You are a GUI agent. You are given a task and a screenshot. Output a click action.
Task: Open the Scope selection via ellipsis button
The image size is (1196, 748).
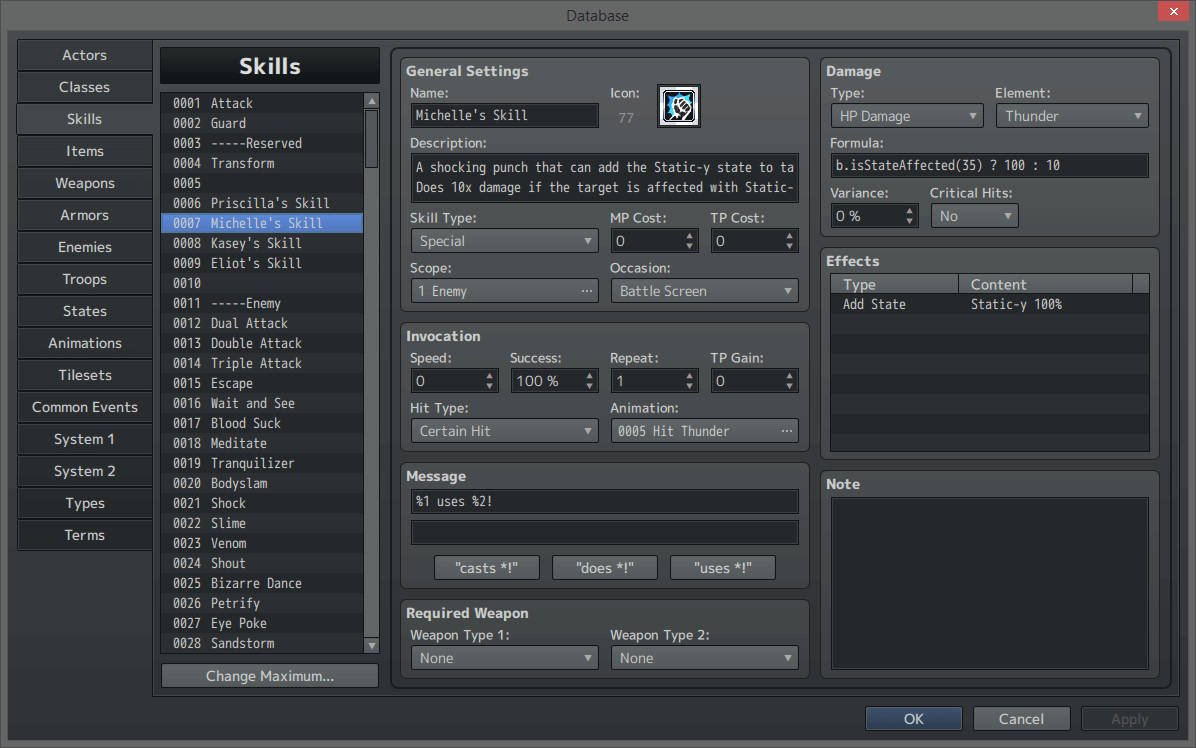(x=587, y=290)
